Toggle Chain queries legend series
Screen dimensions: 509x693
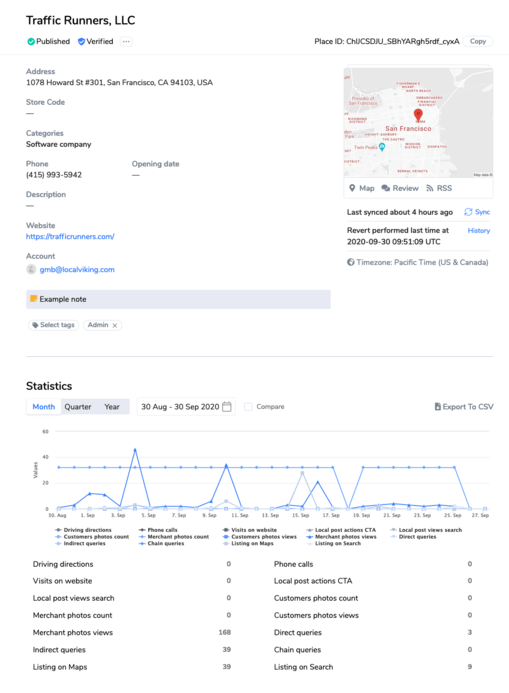click(x=161, y=543)
